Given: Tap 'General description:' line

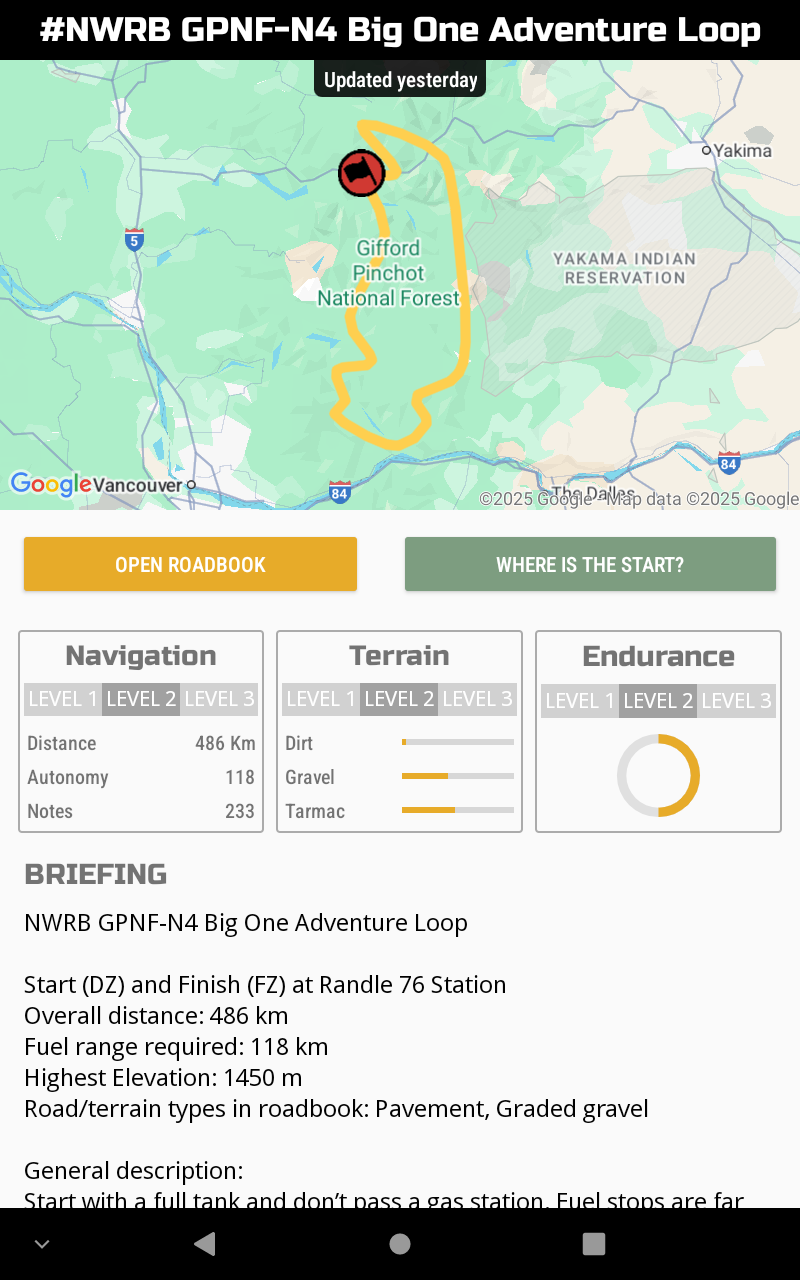Looking at the screenshot, I should 134,1171.
